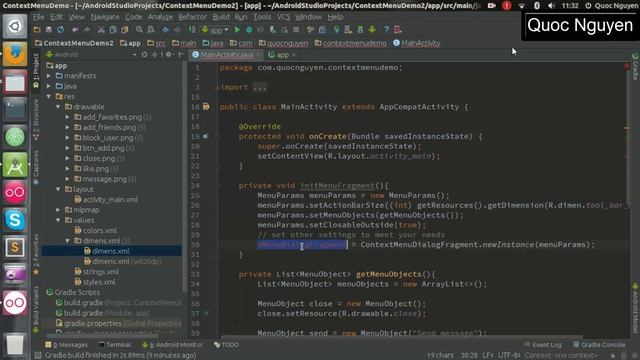This screenshot has height=360, width=640.
Task: Expand the manifests folder
Action: click(49, 76)
